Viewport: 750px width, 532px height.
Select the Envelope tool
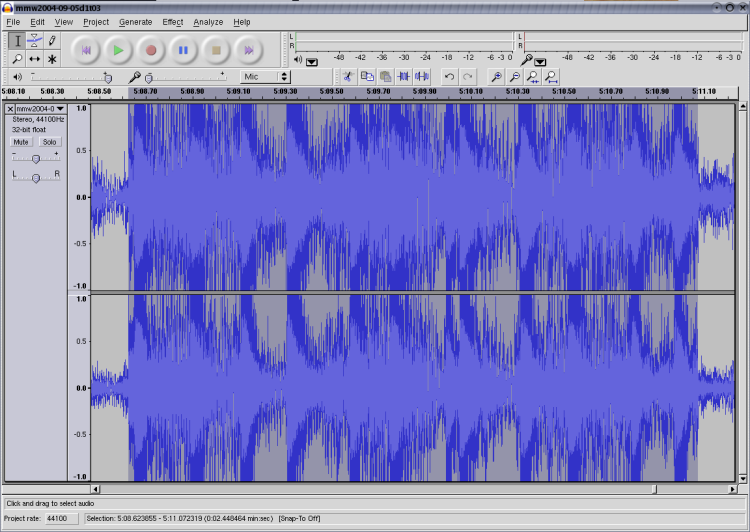tap(34, 41)
